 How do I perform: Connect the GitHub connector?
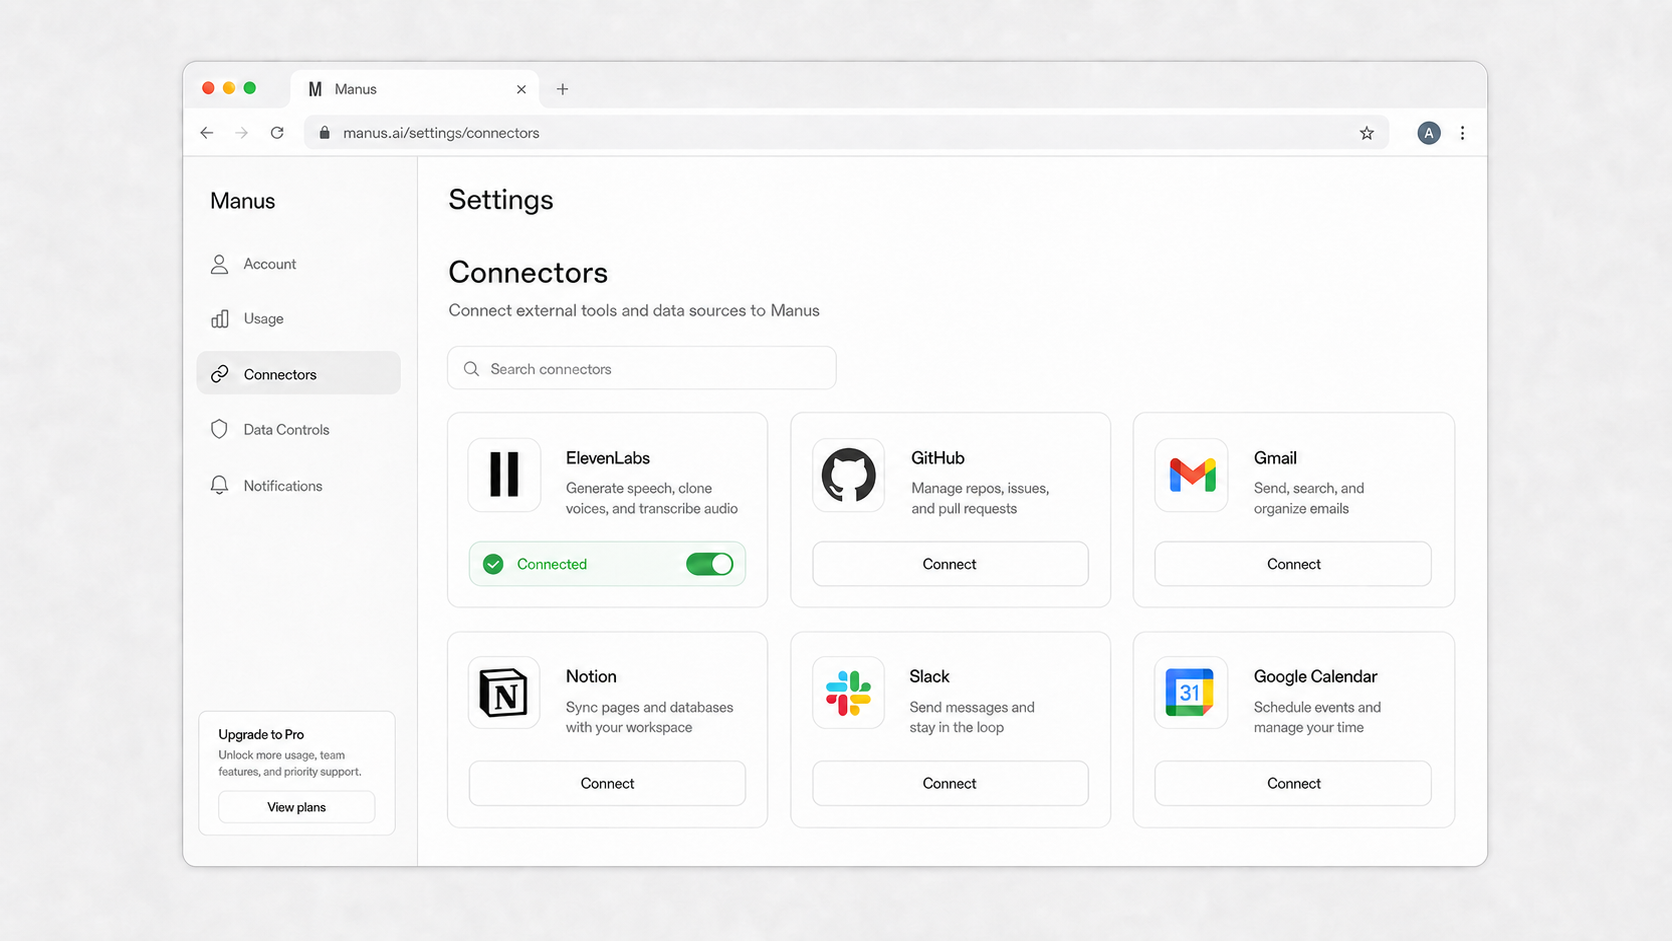pyautogui.click(x=950, y=564)
